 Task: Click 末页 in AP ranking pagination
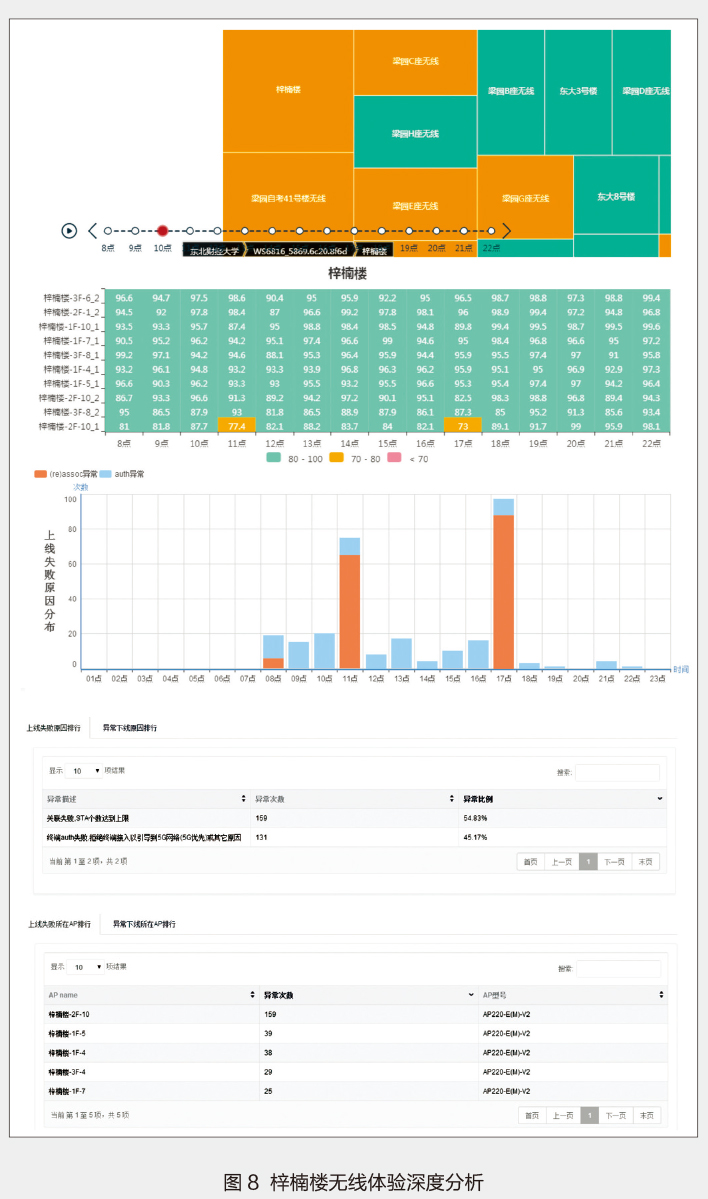tap(647, 1116)
